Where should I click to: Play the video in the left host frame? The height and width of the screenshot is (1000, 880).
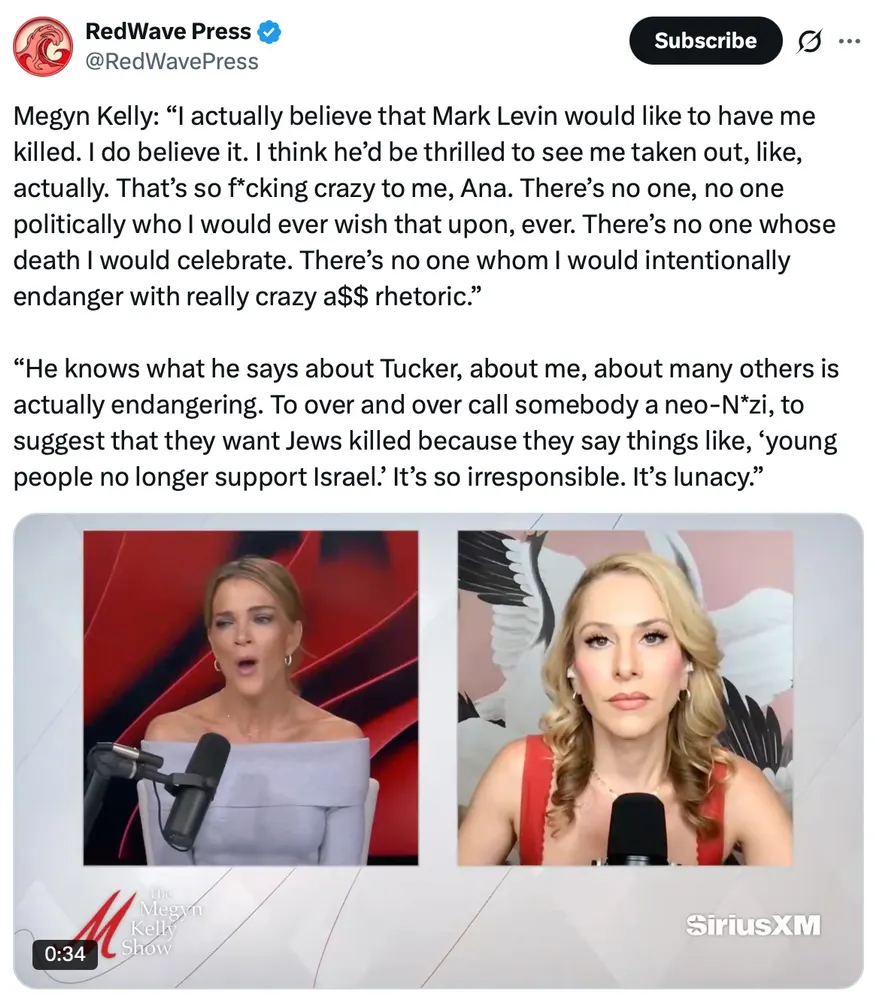click(x=251, y=698)
